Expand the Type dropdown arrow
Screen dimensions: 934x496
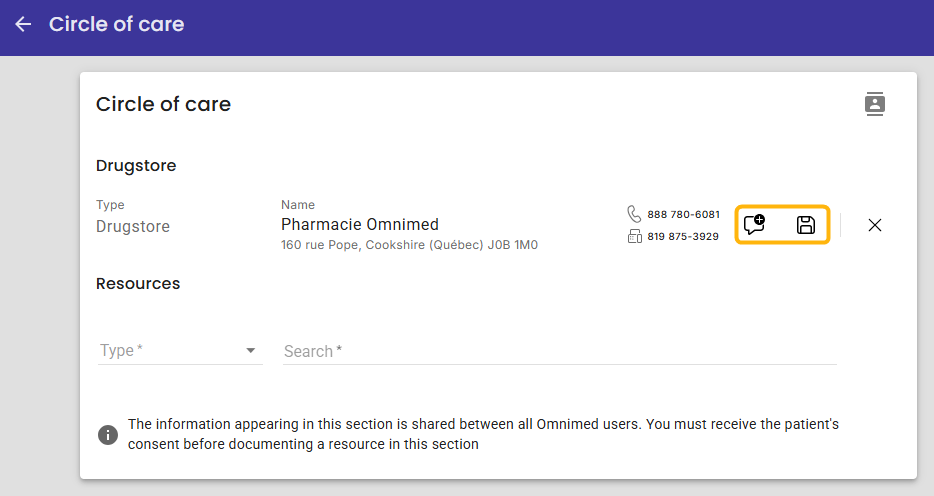(251, 351)
